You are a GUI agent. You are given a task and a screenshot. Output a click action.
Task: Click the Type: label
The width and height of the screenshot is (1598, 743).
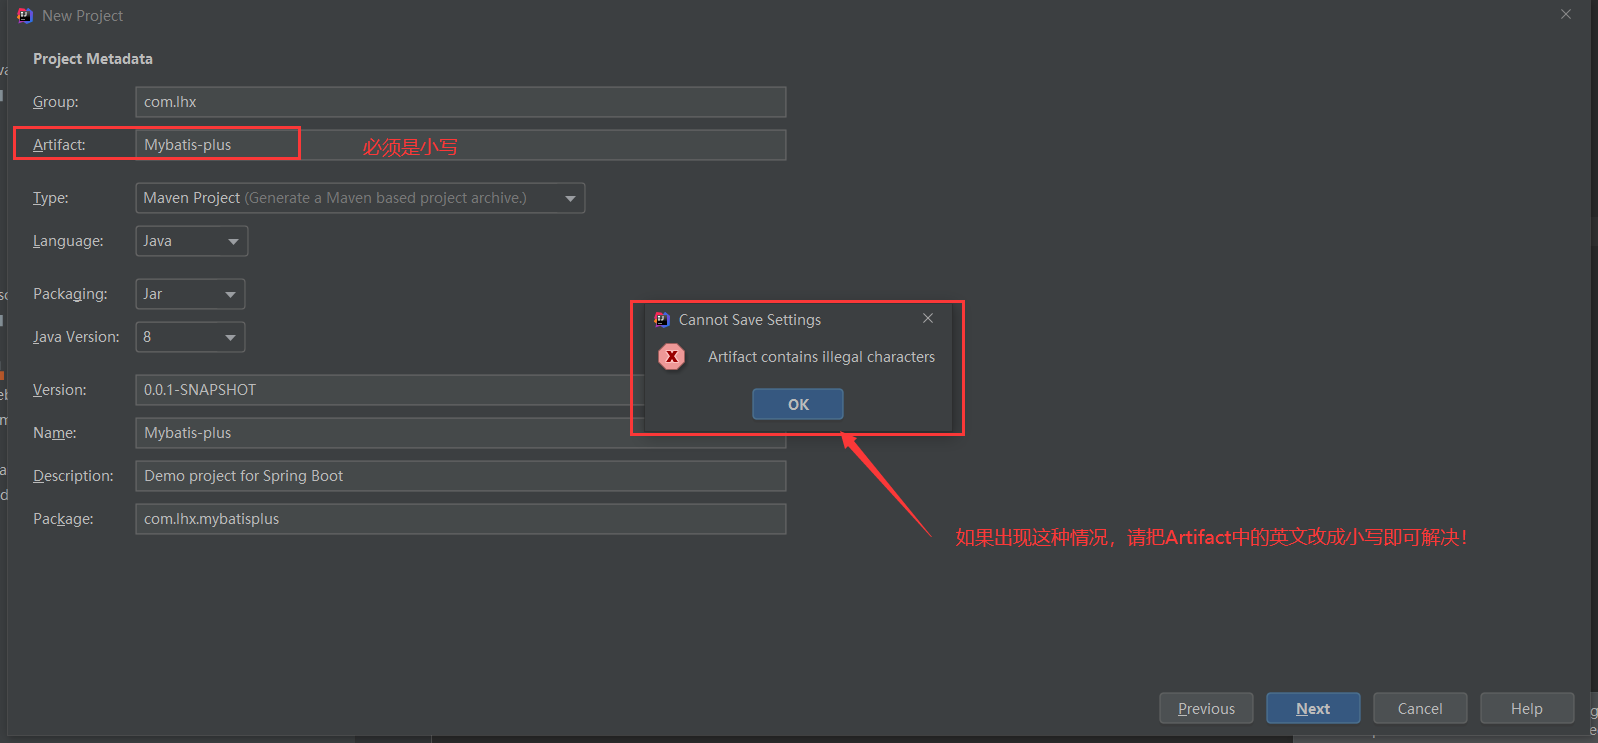coord(51,198)
